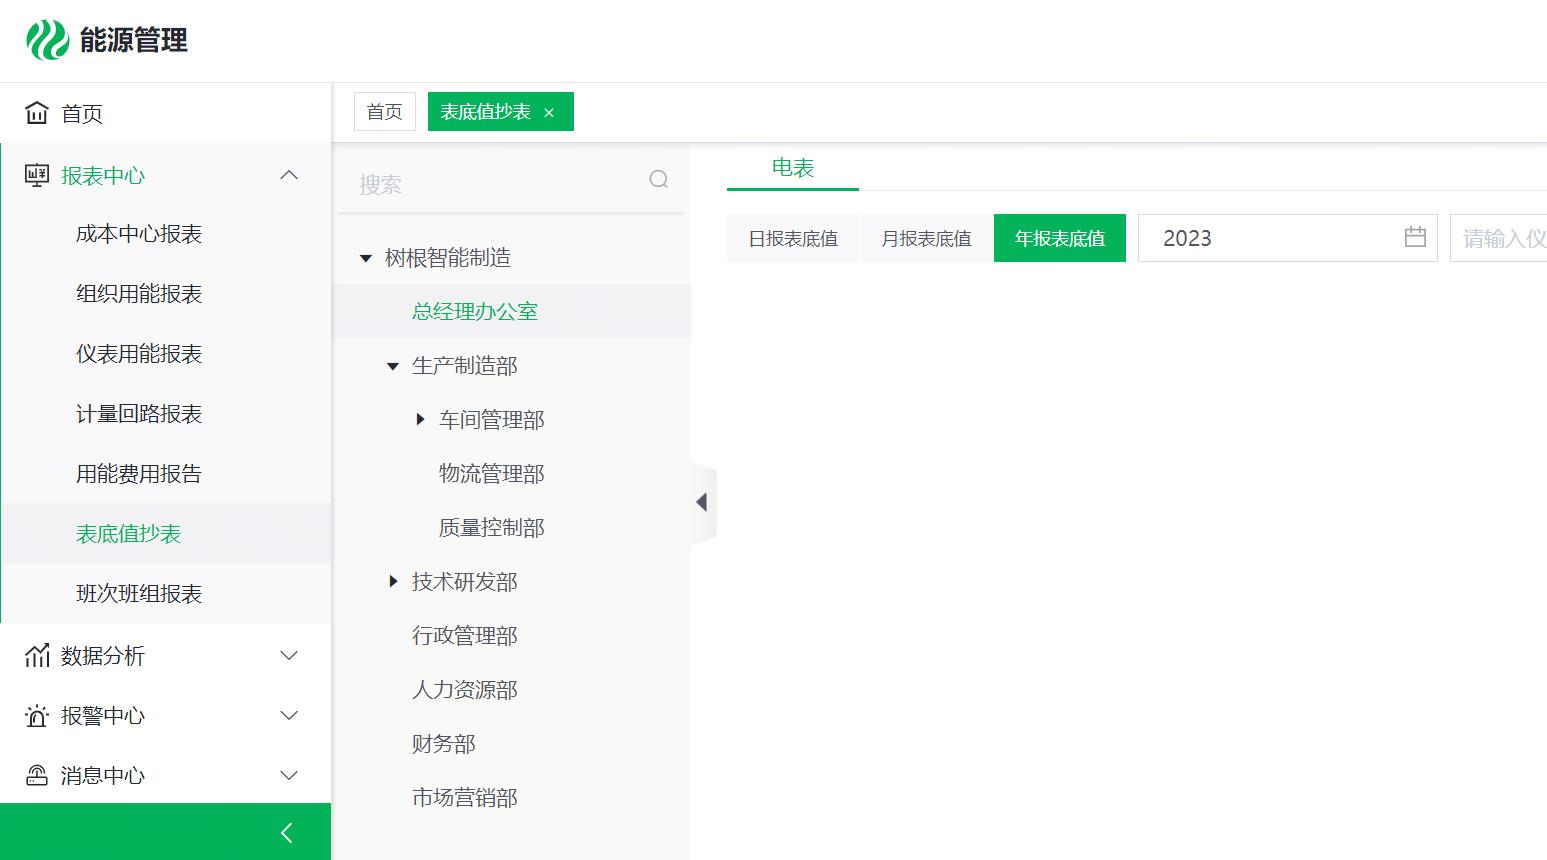
Task: Collapse the 树根智能制造 tree node
Action: click(366, 257)
